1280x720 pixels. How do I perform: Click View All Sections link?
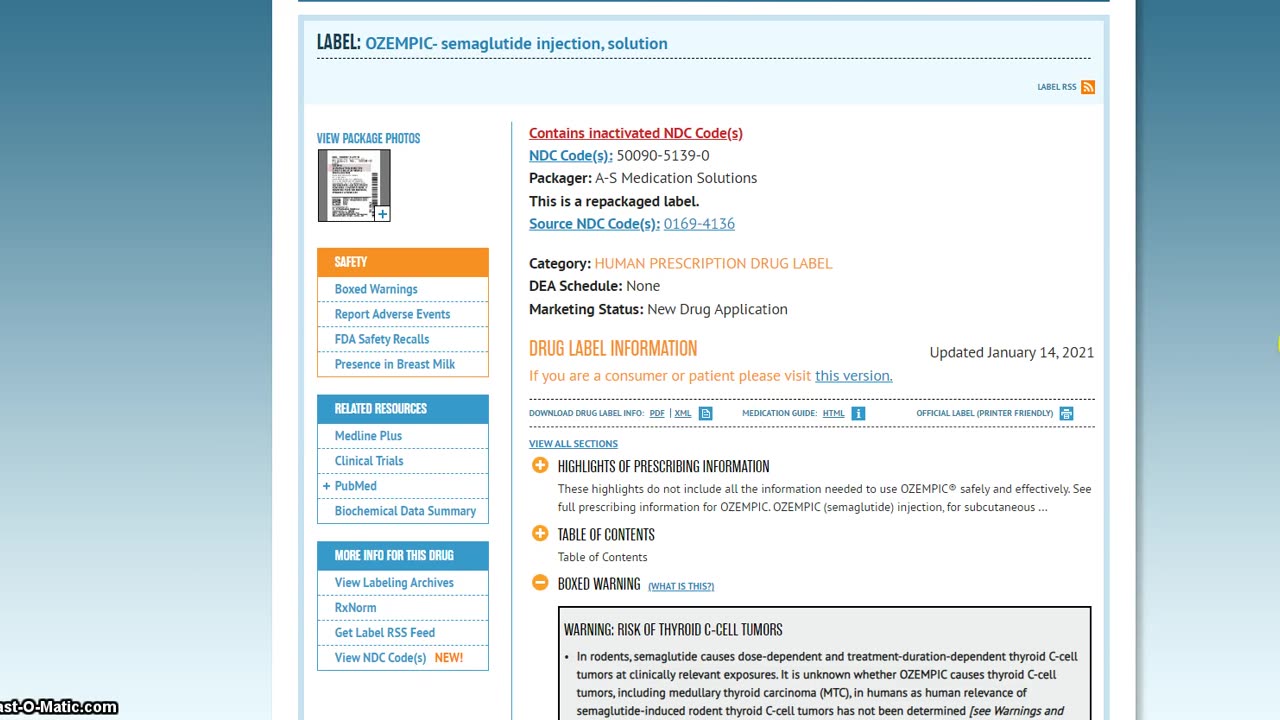pyautogui.click(x=573, y=444)
